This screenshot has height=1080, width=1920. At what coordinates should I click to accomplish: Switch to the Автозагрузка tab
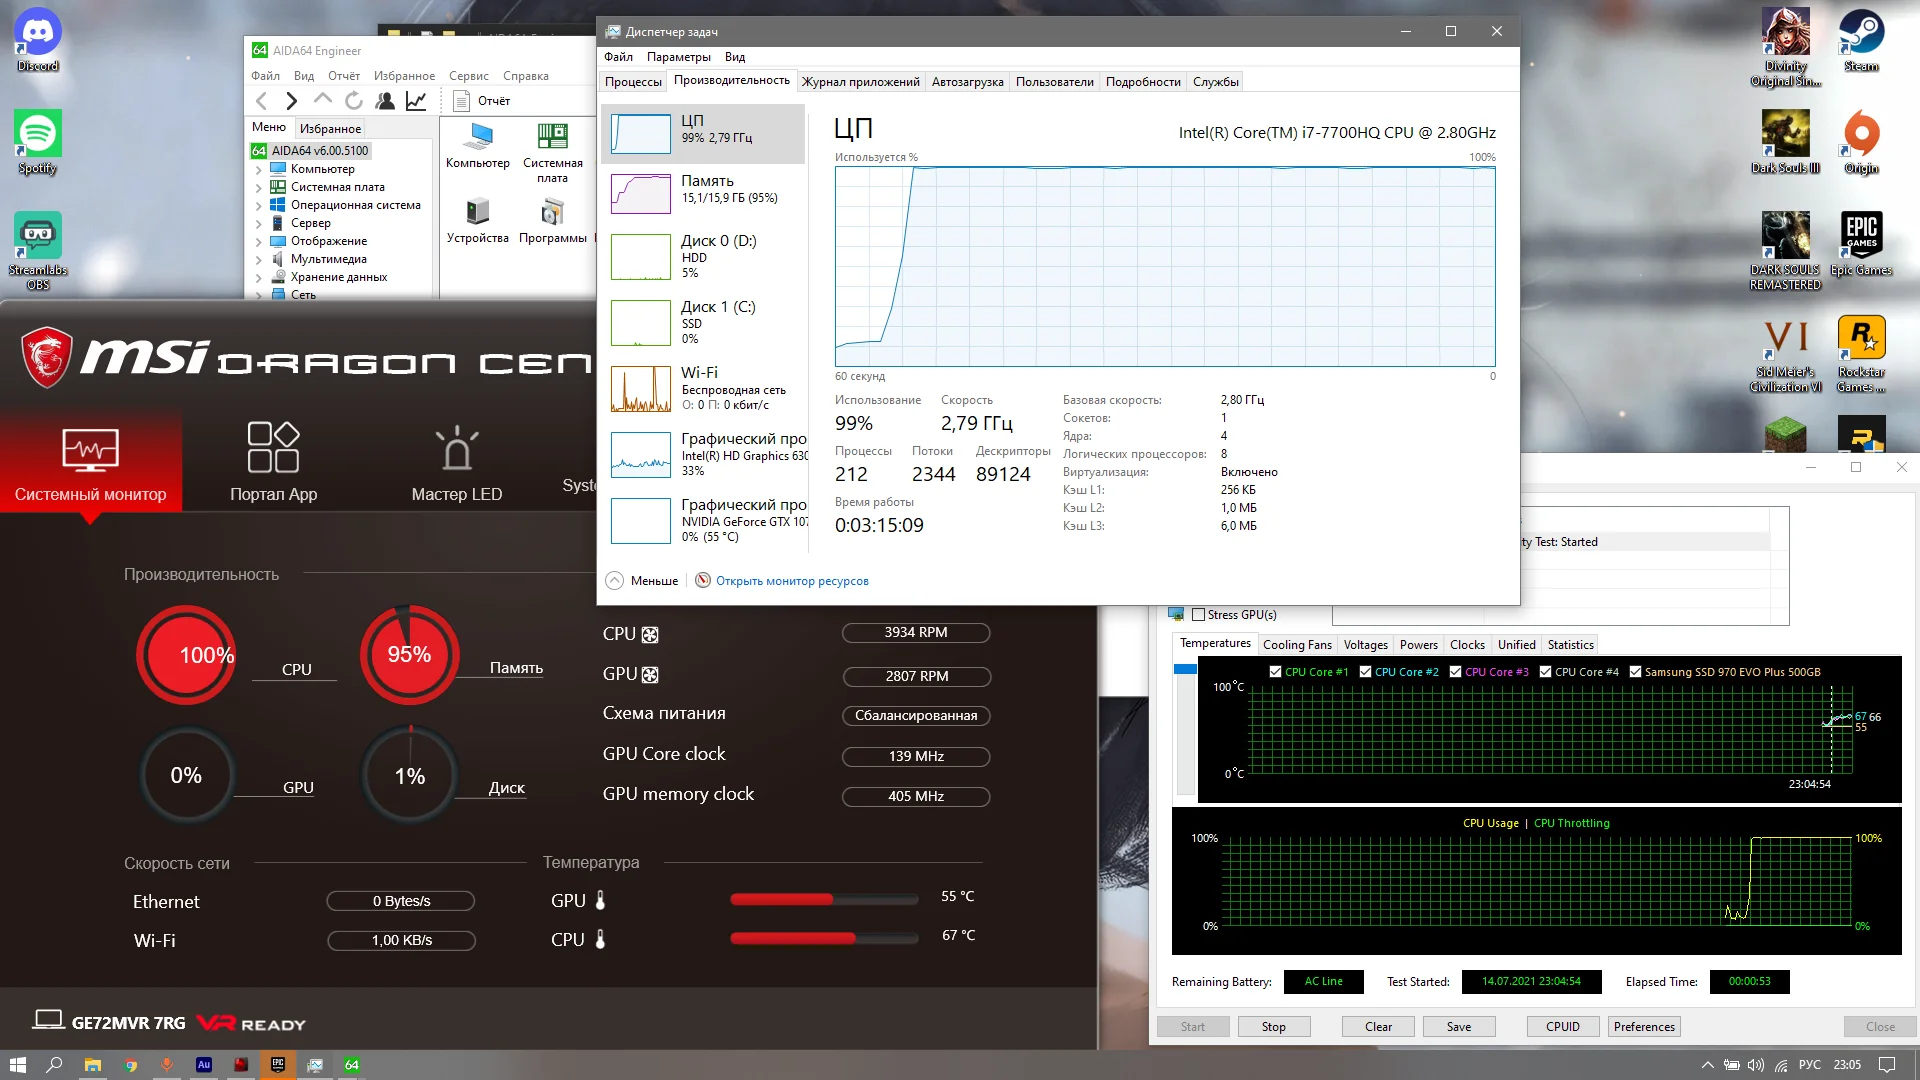pyautogui.click(x=967, y=82)
